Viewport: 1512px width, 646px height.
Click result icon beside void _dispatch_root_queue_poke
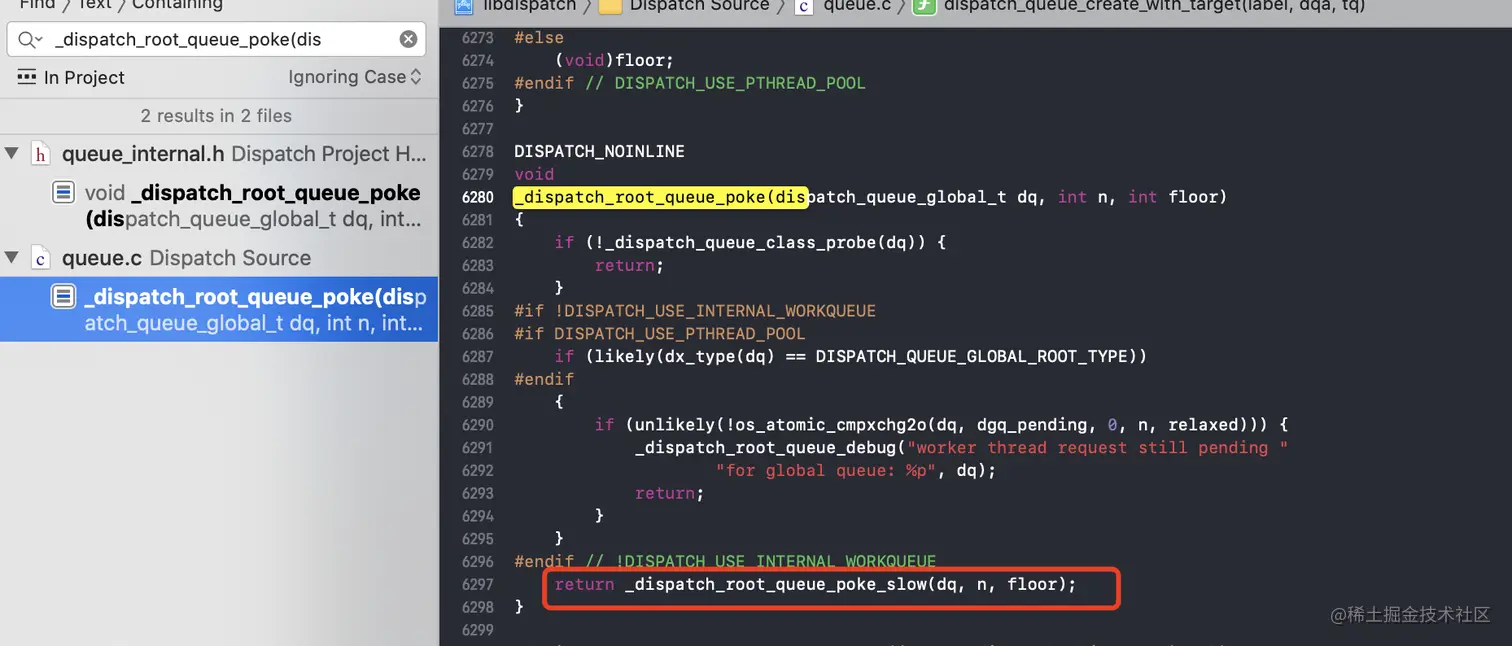[x=64, y=192]
